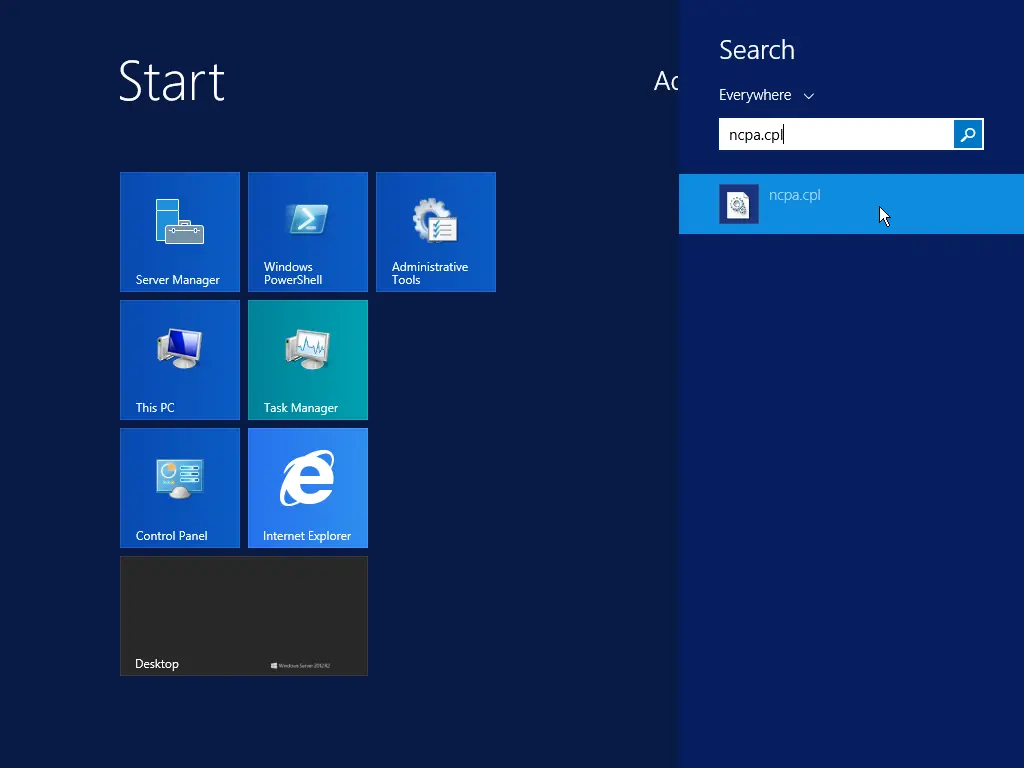
Task: Click the Control Panel tile icon
Action: pos(179,477)
